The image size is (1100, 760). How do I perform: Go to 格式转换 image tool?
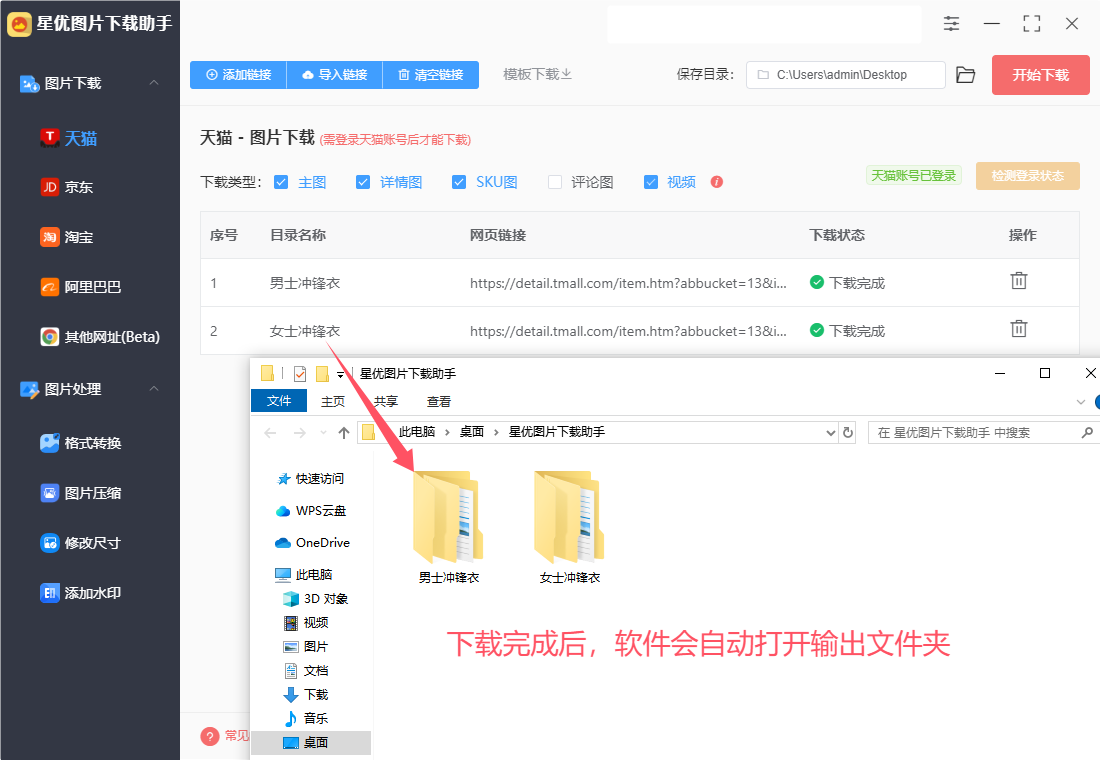pyautogui.click(x=81, y=443)
